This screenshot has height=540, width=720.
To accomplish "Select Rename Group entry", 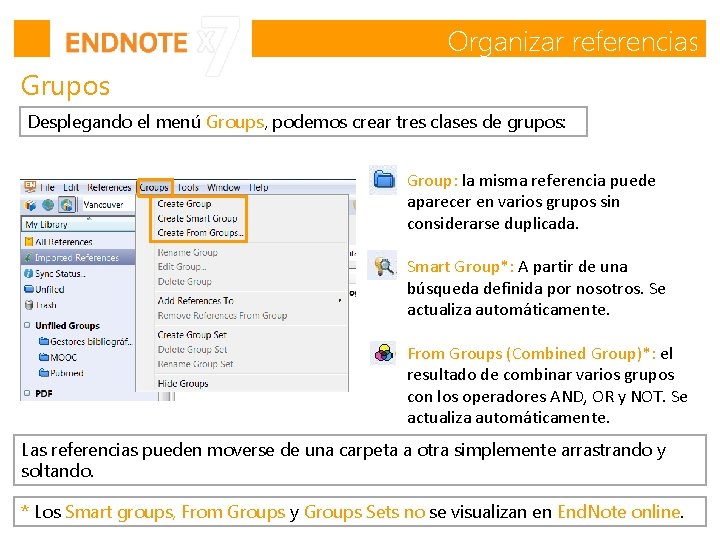I will [187, 252].
